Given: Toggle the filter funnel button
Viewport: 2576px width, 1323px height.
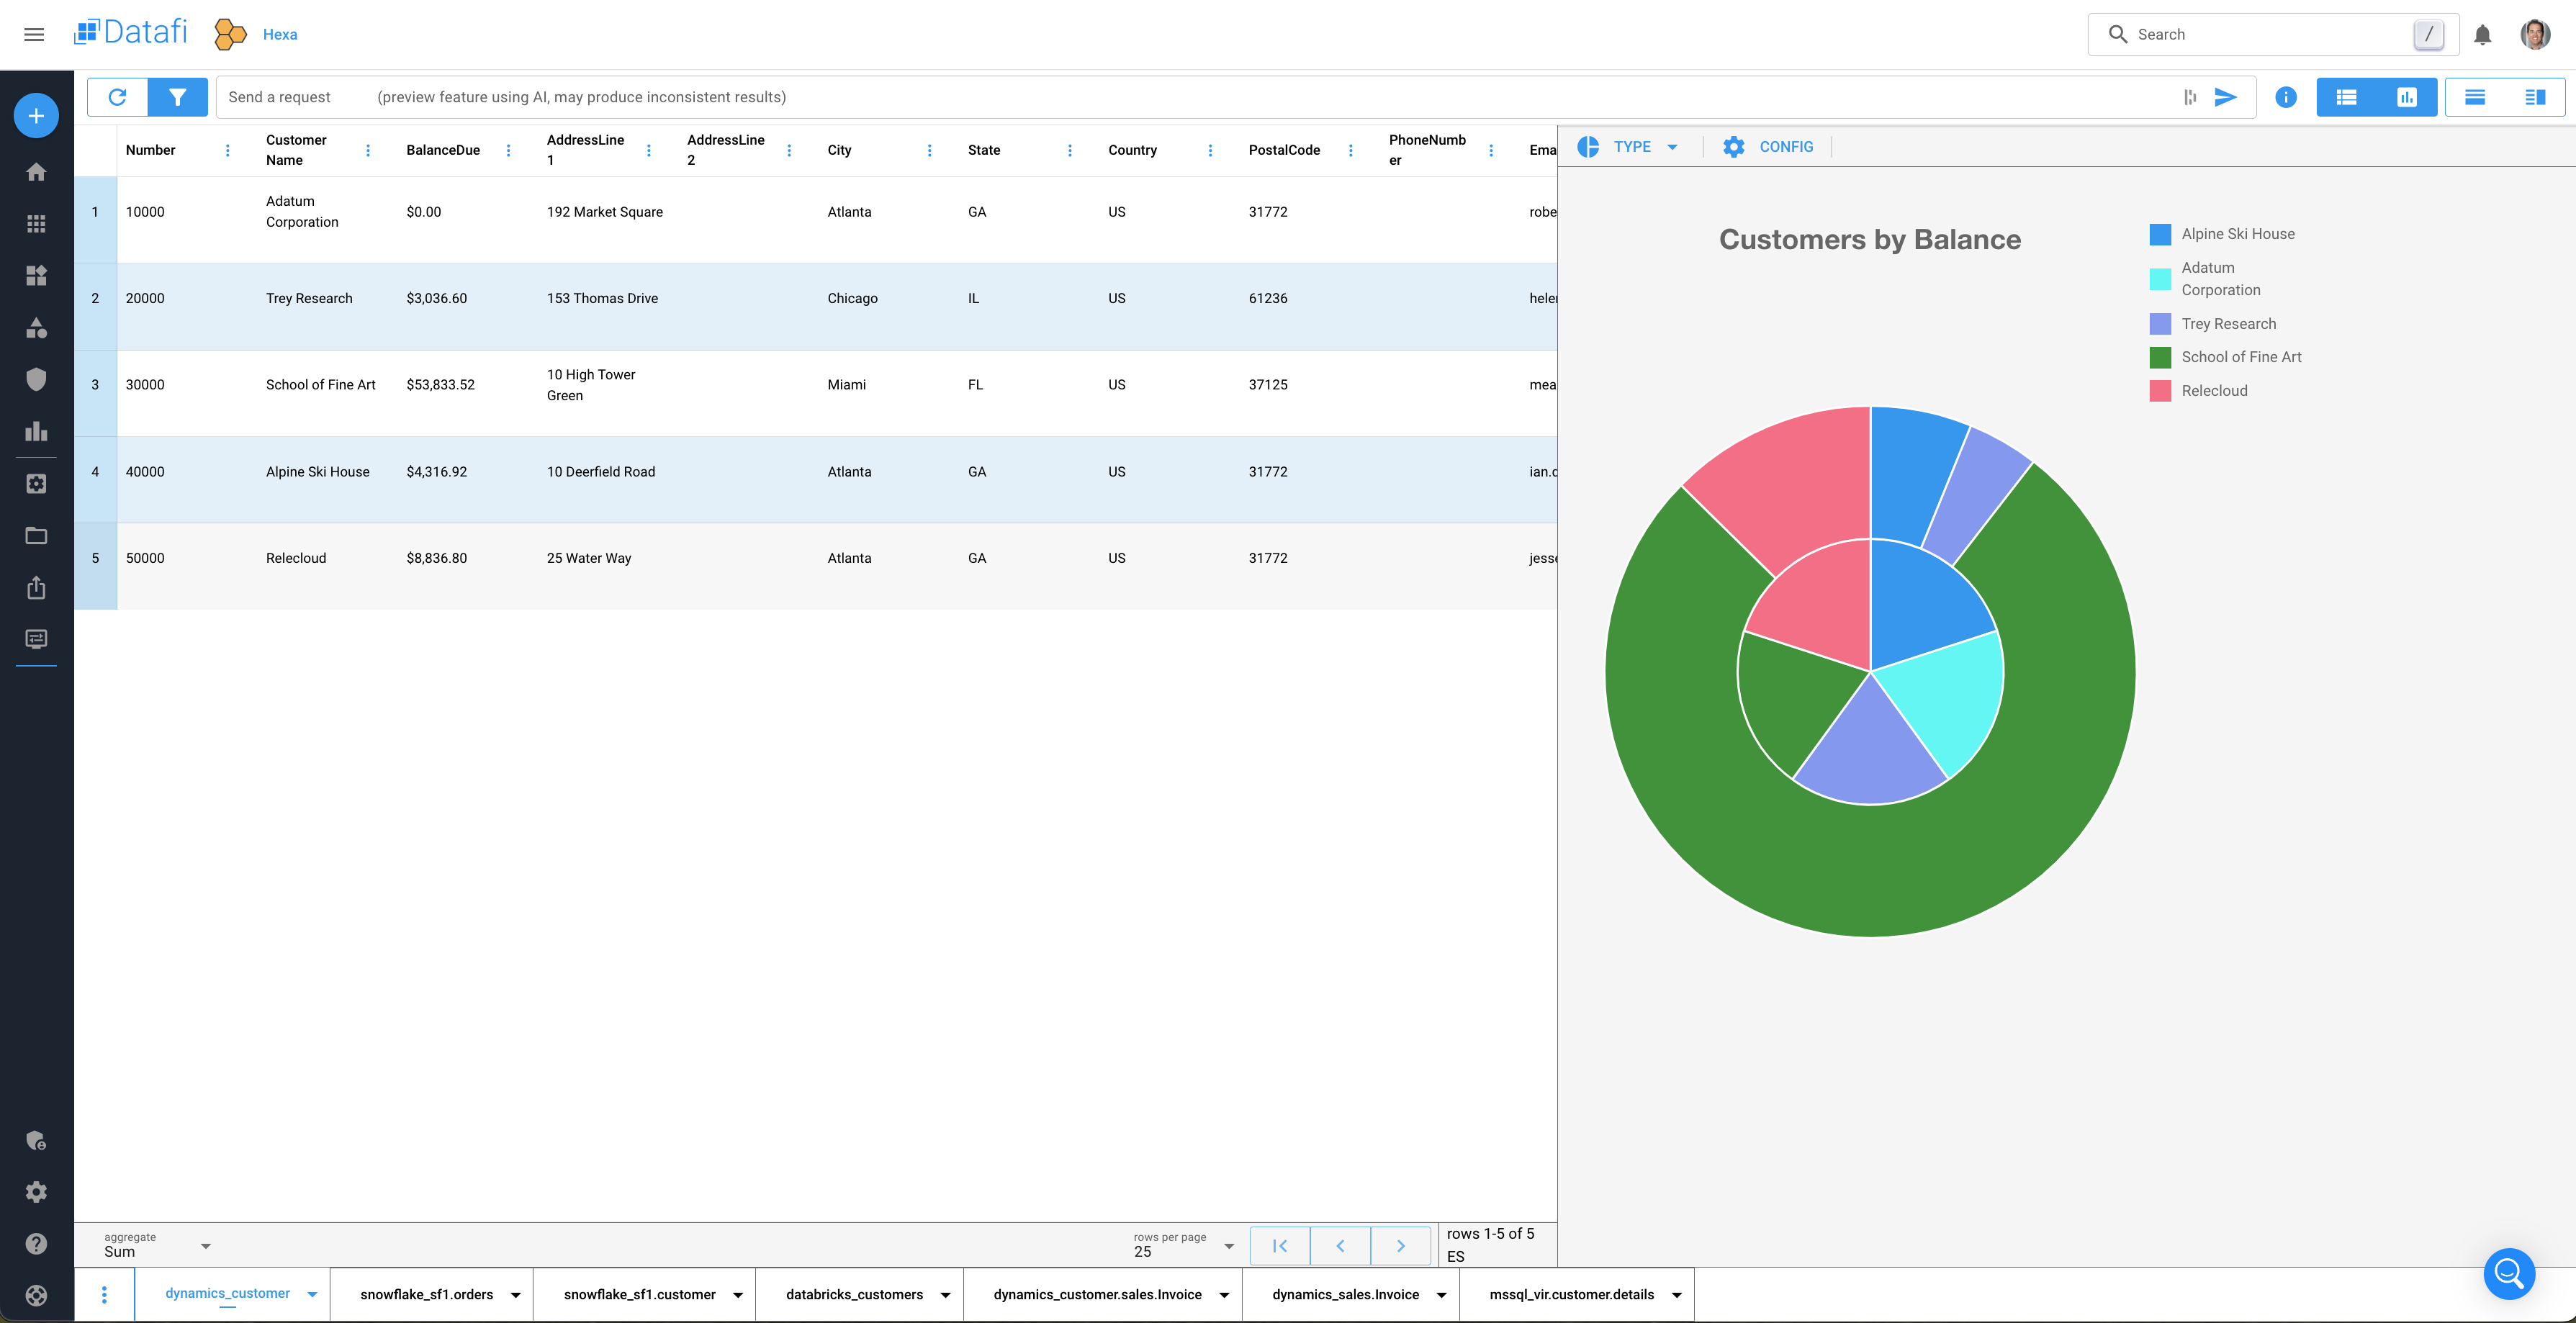Looking at the screenshot, I should [x=177, y=97].
